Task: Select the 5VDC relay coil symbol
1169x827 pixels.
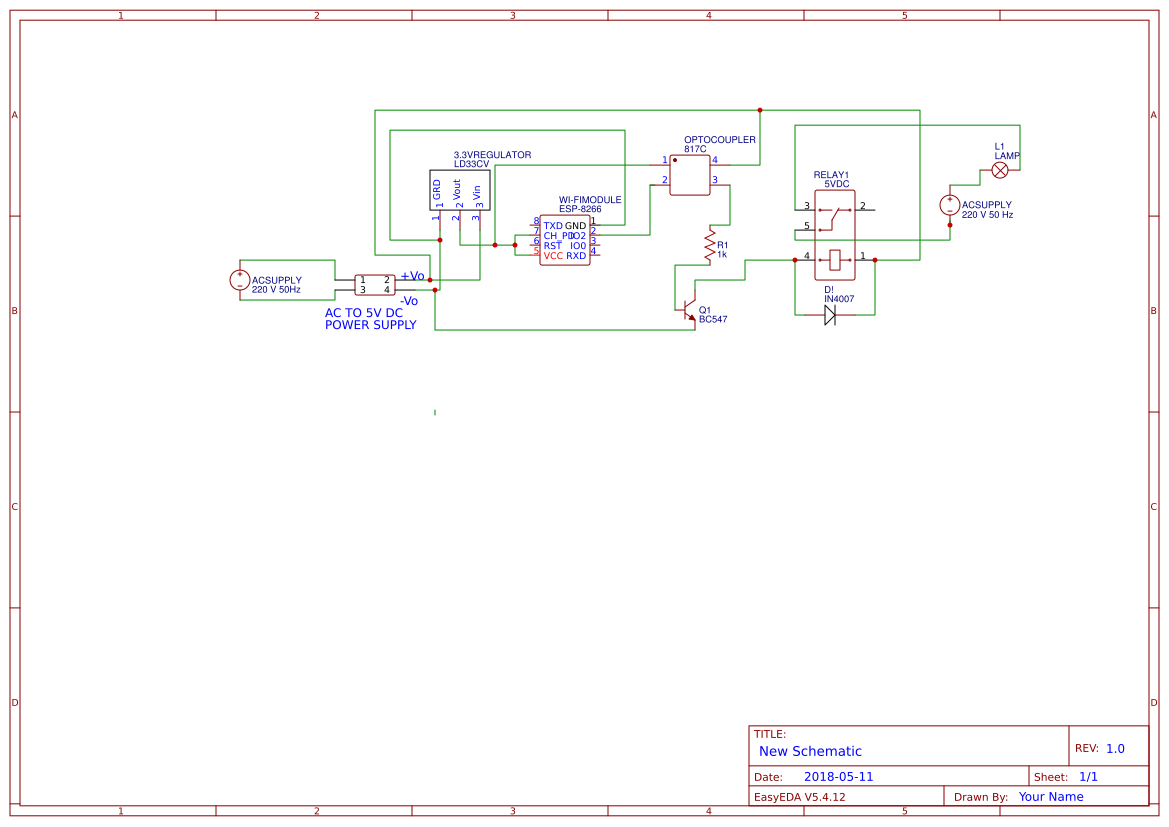Action: coord(834,258)
